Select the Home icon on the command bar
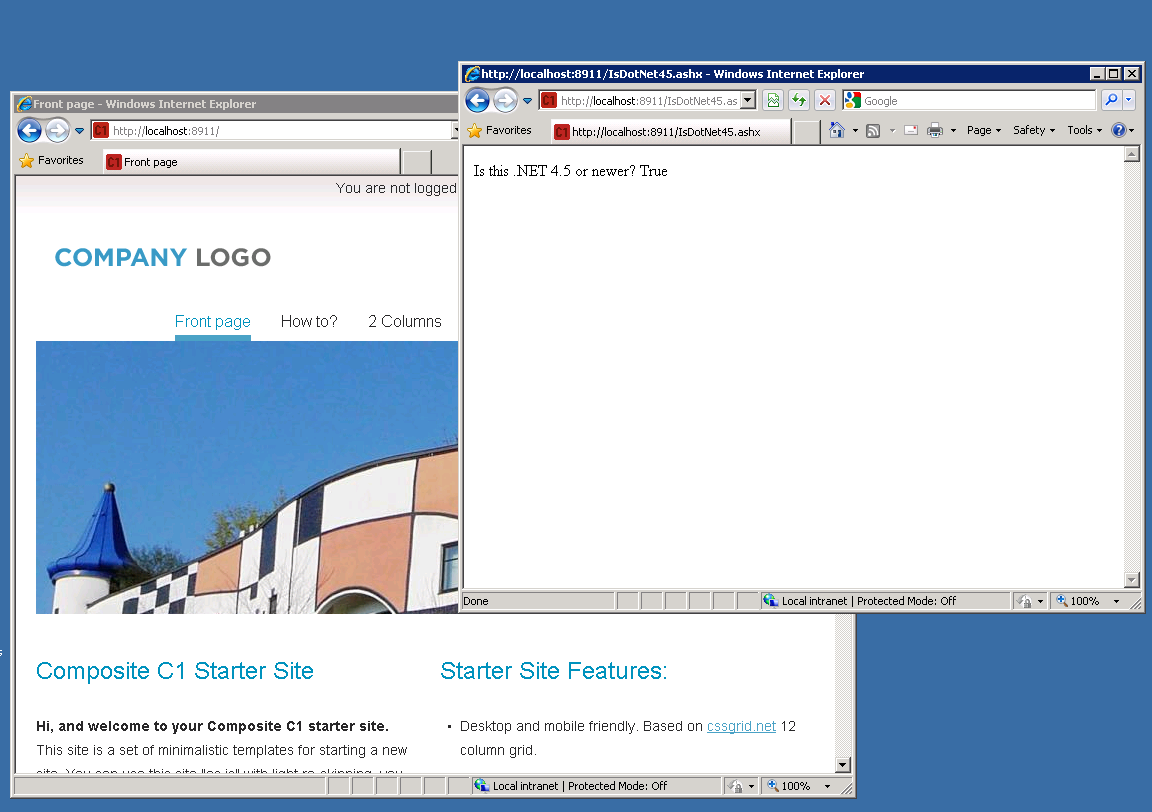This screenshot has height=812, width=1152. [x=837, y=130]
